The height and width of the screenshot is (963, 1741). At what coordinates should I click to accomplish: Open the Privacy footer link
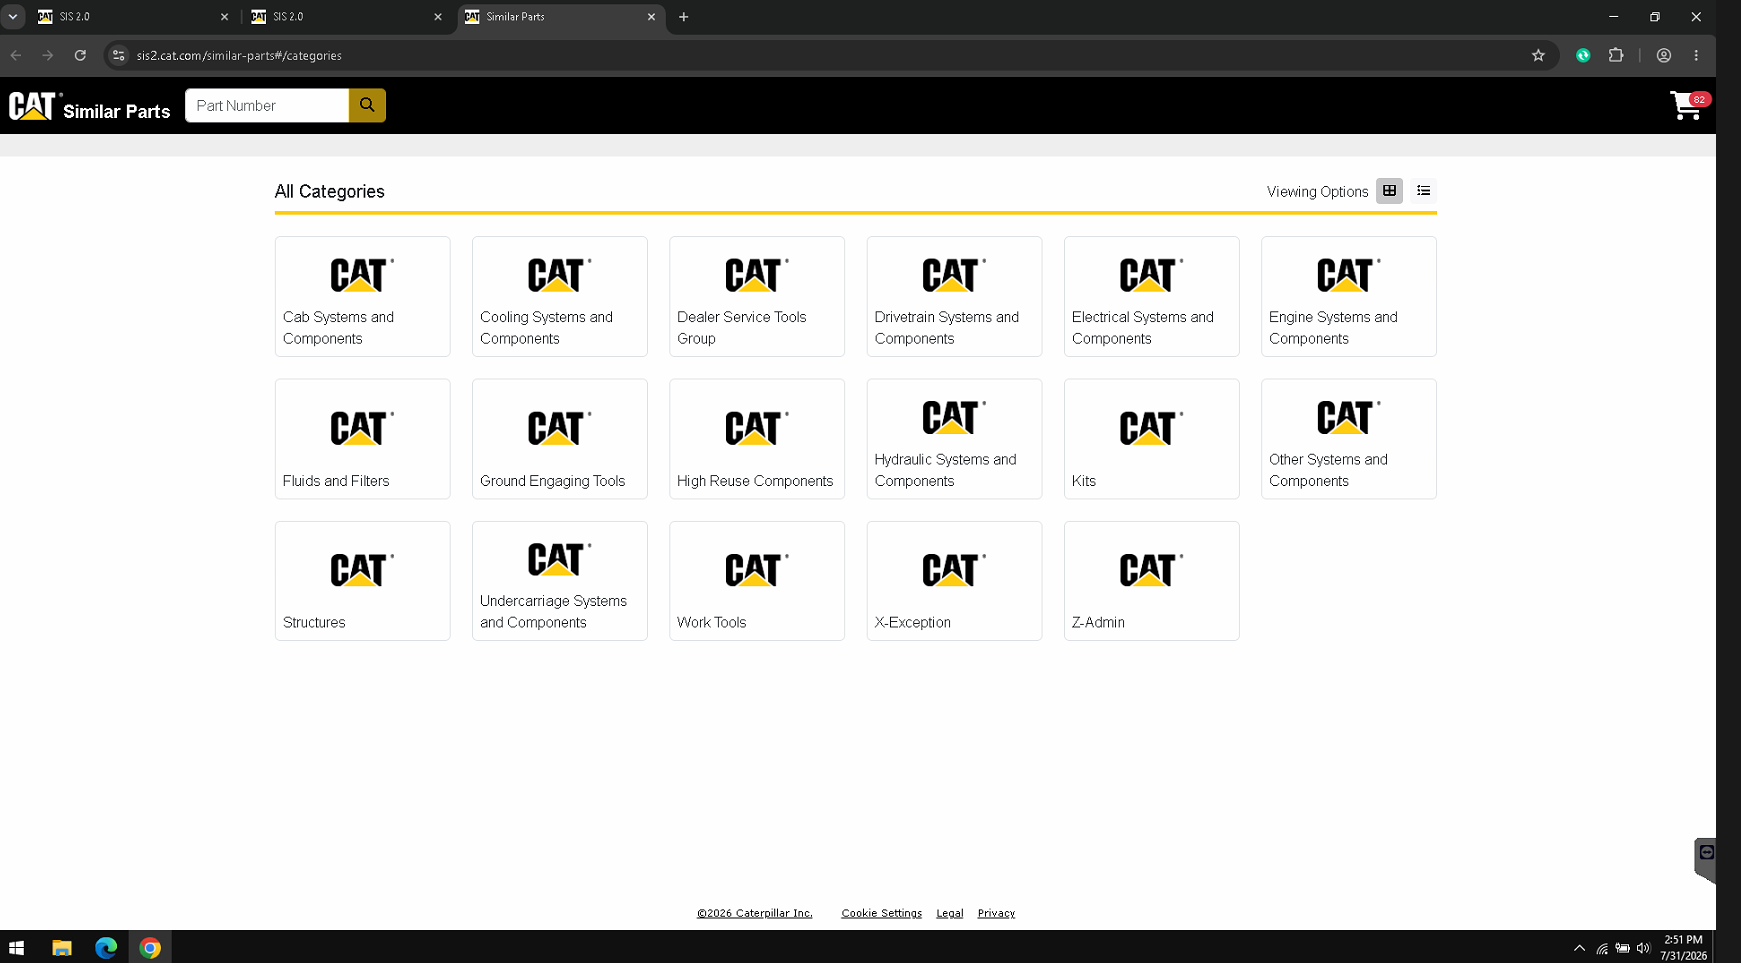996,913
